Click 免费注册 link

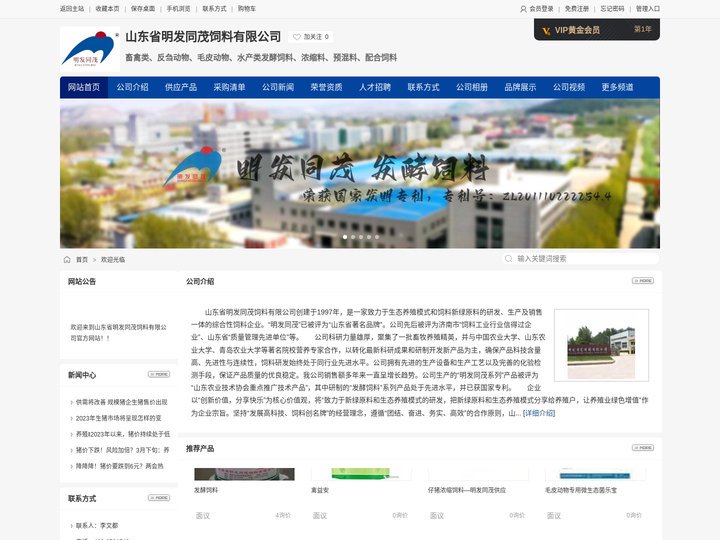(x=577, y=9)
